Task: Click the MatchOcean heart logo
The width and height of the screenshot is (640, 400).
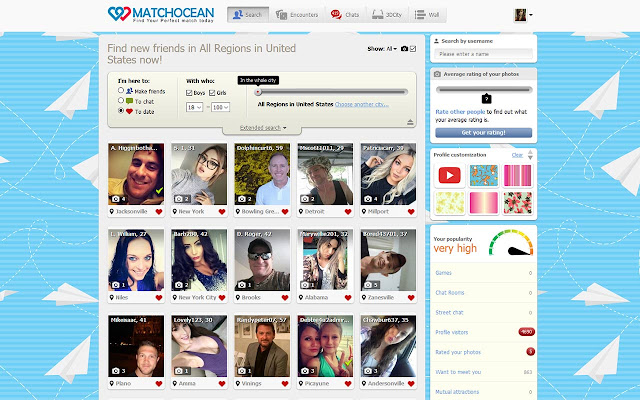Action: 119,14
